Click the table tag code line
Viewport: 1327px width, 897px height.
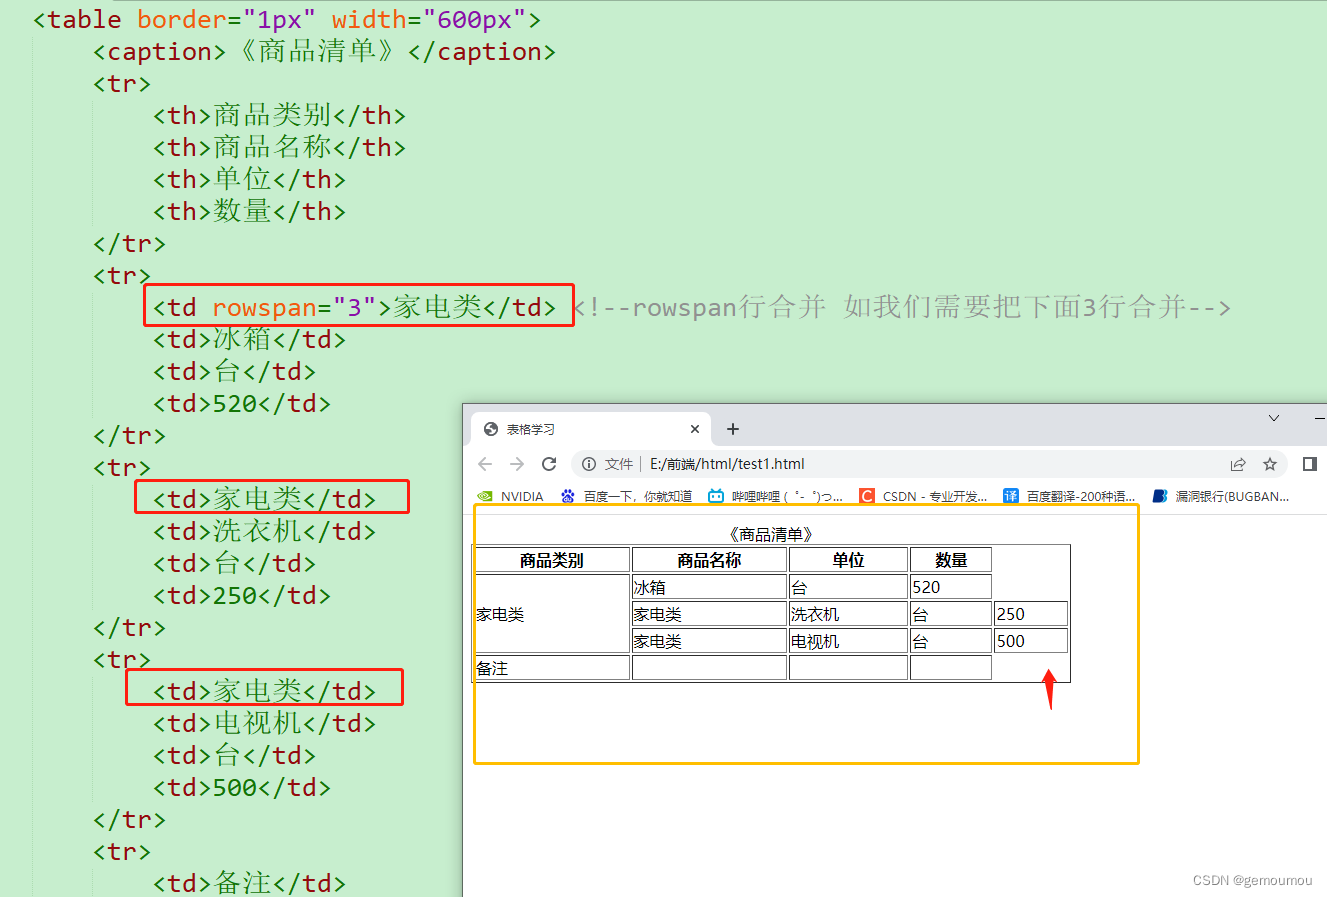click(x=287, y=19)
